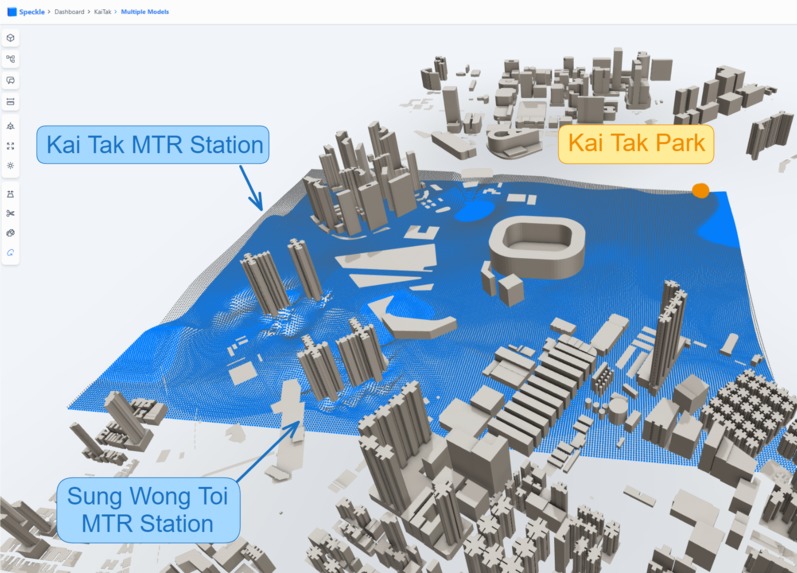Select the oval stadium building in the viewport
797x573 pixels.
coord(537,248)
